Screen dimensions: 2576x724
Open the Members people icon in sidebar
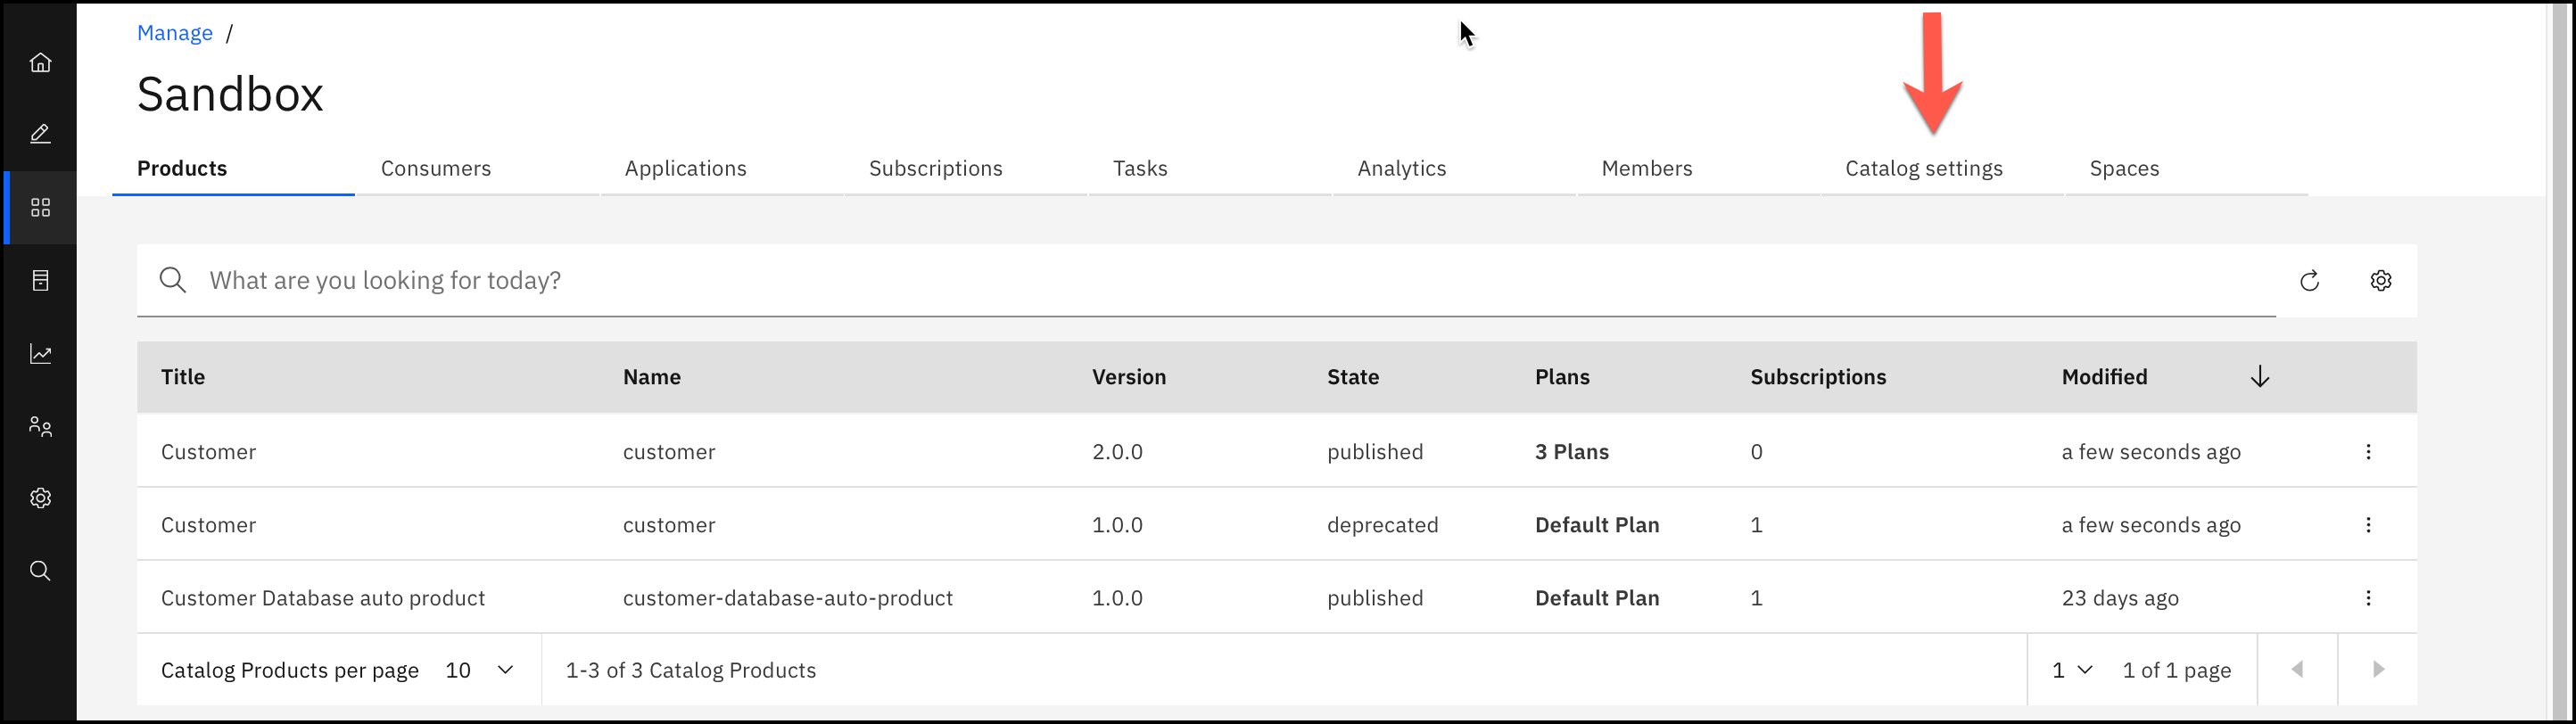point(40,426)
